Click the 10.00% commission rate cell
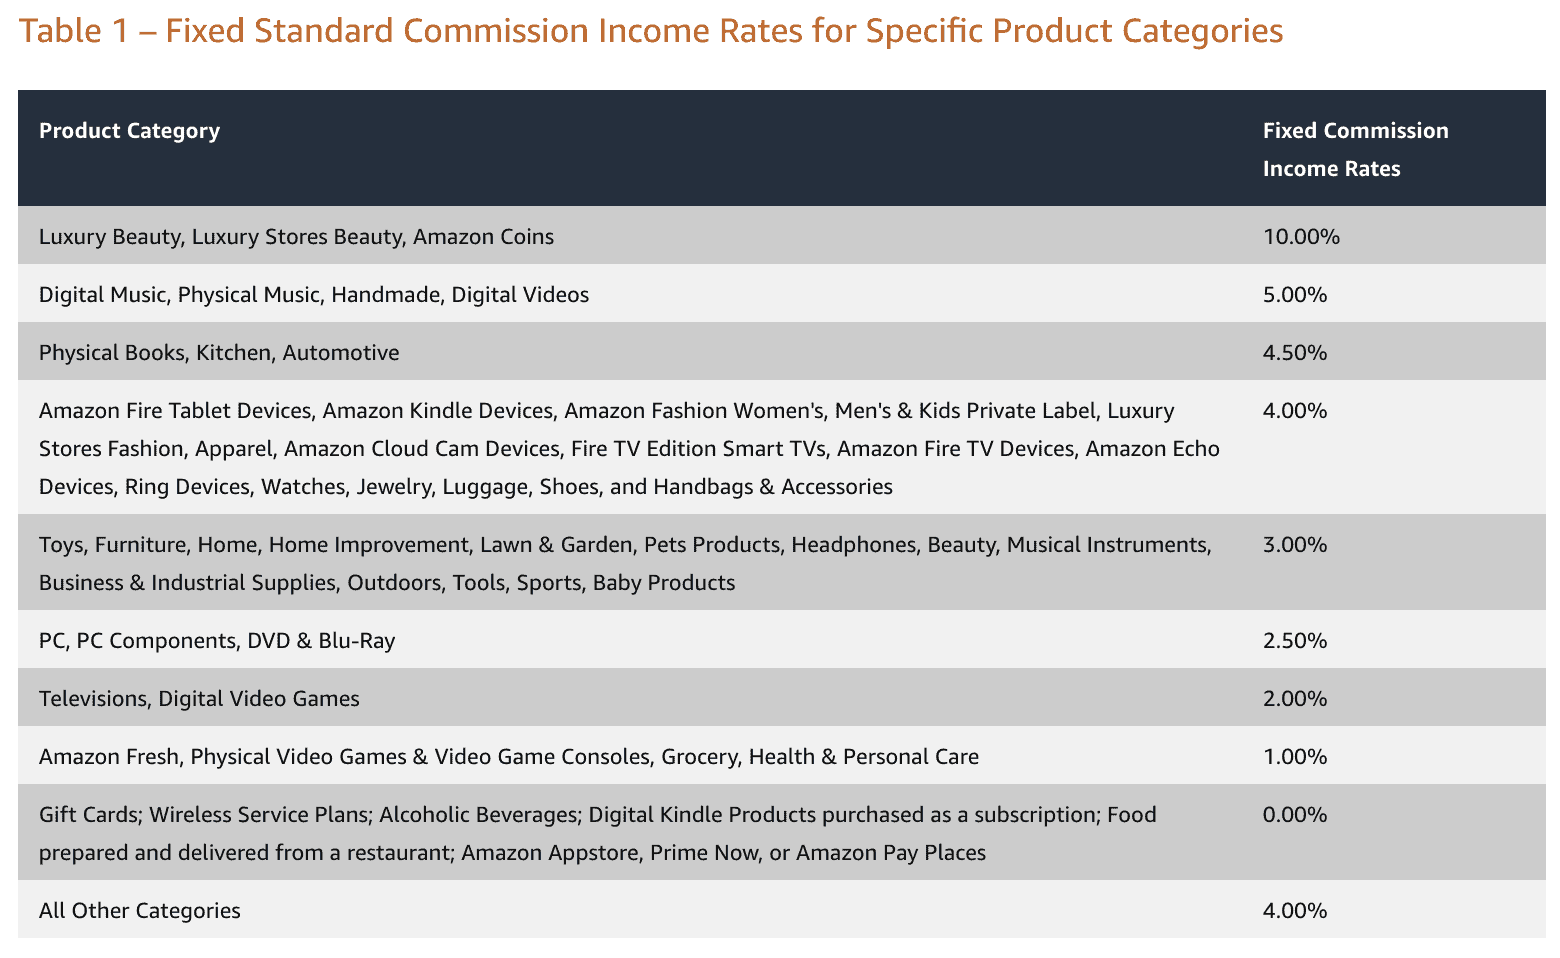The height and width of the screenshot is (958, 1560). (x=1301, y=237)
